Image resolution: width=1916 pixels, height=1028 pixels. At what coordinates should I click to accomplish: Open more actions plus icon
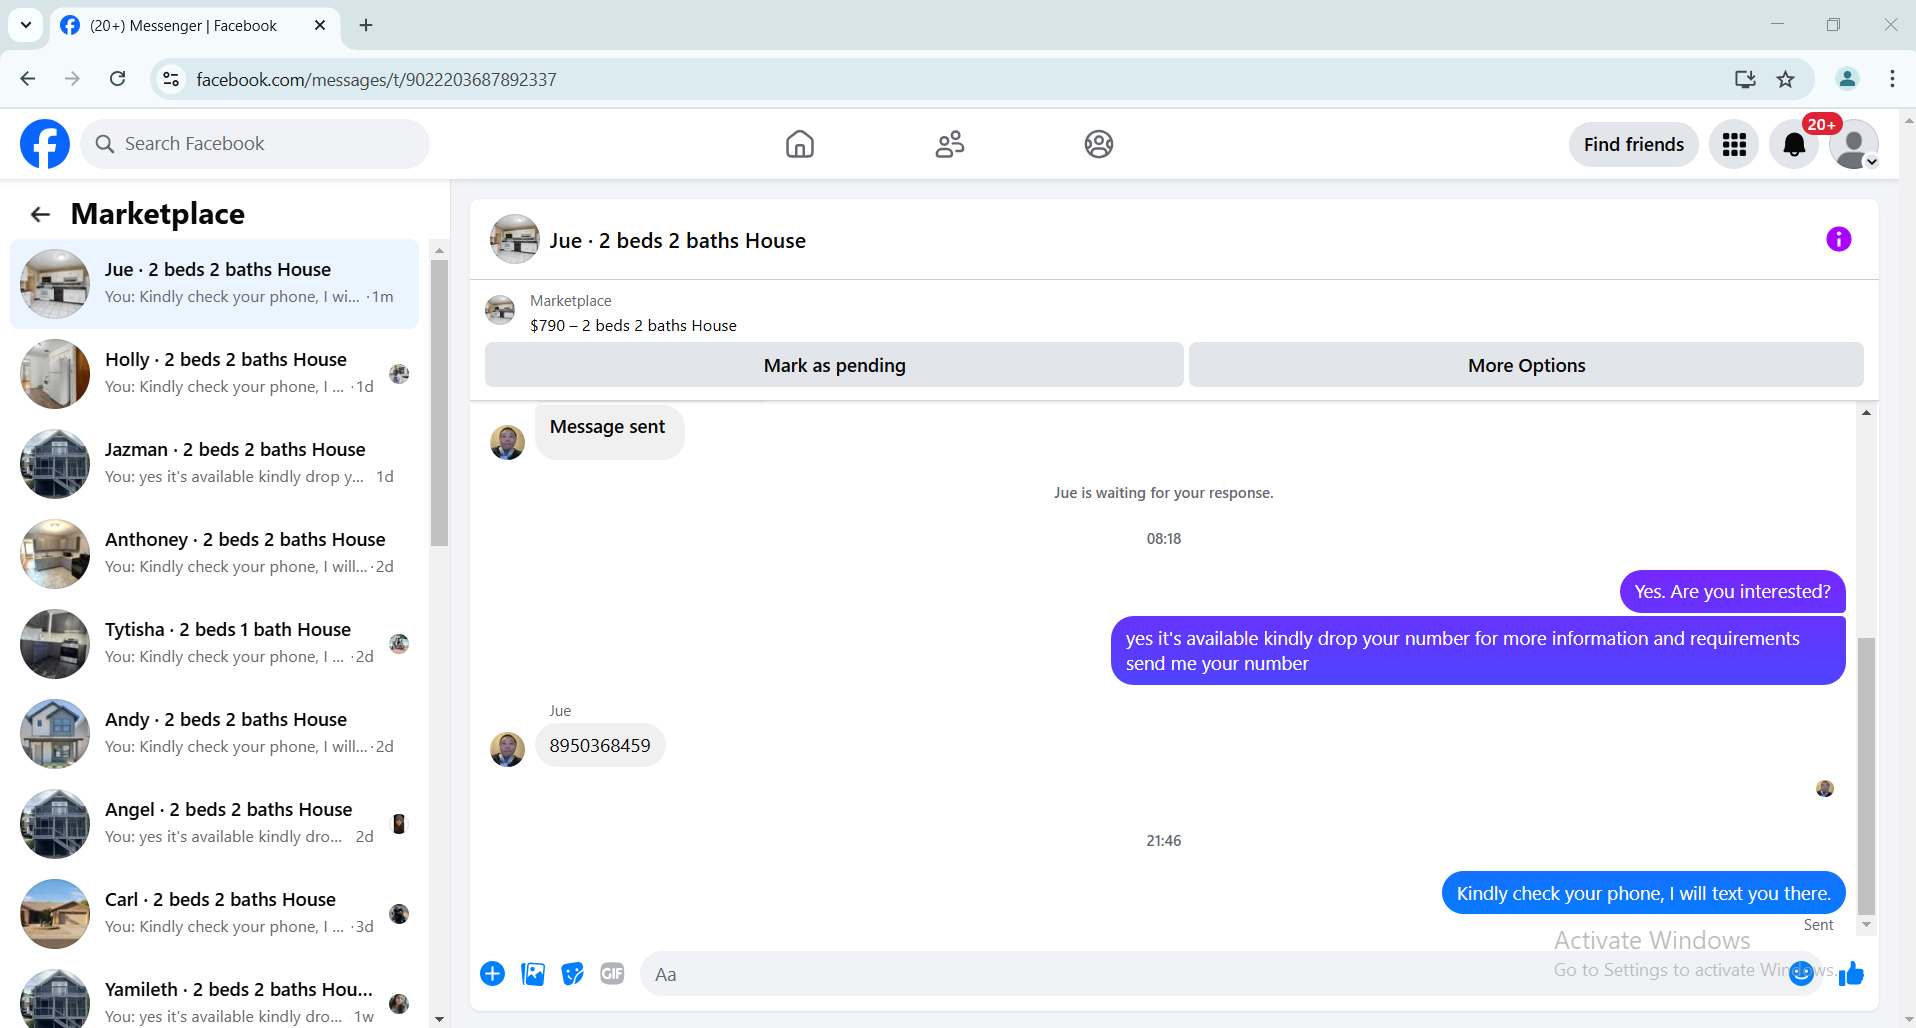click(493, 974)
